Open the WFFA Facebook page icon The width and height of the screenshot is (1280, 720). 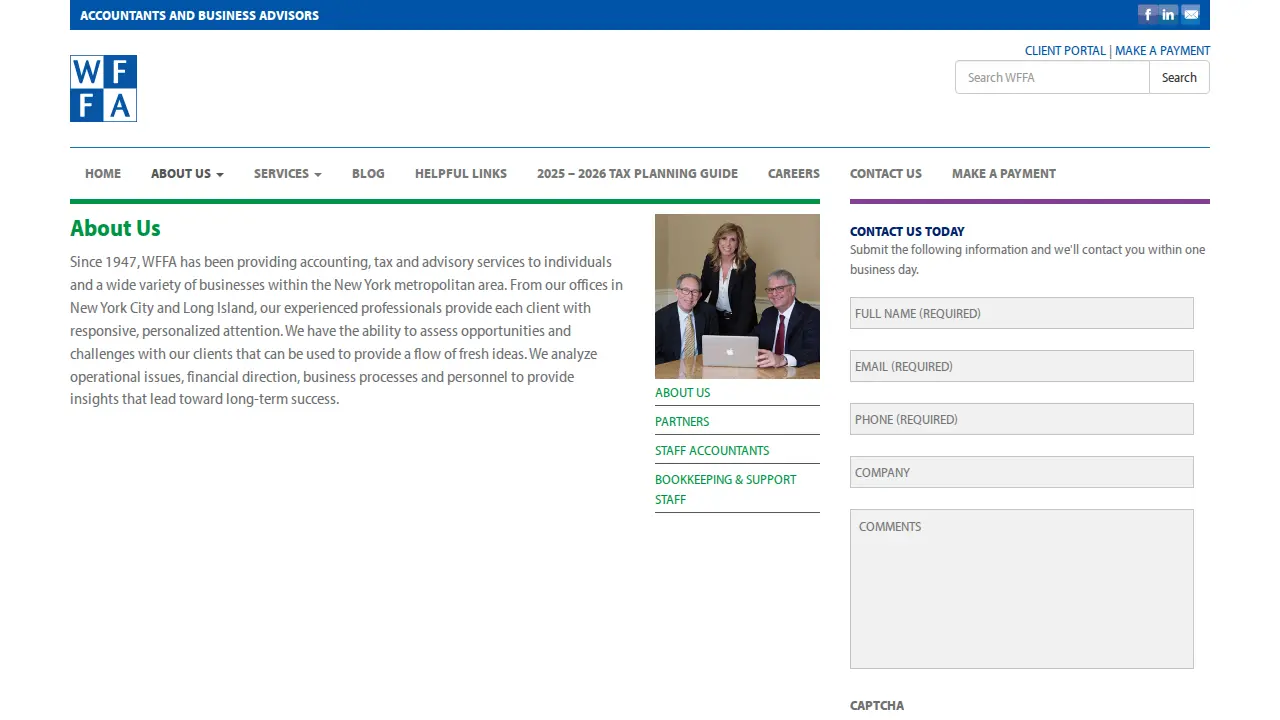(x=1147, y=14)
